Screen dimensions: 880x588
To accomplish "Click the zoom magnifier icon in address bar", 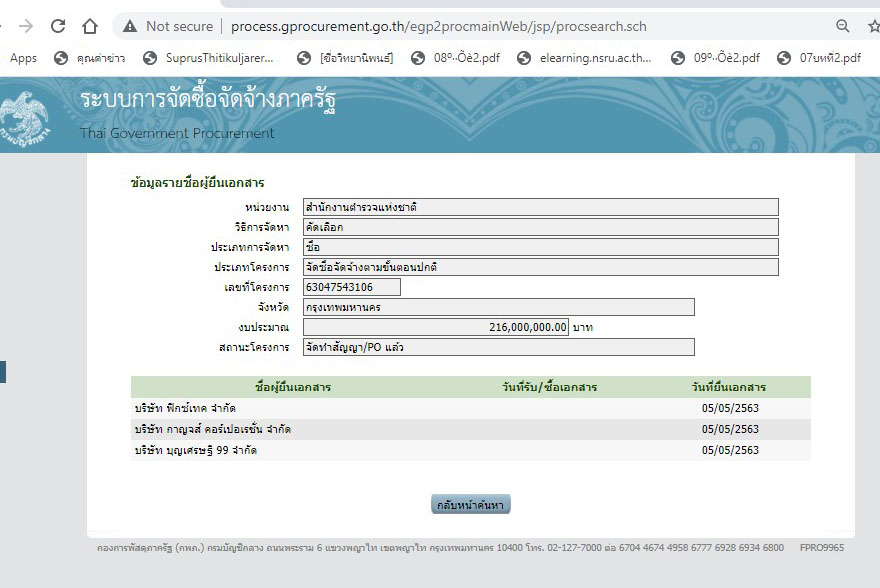I will (843, 26).
